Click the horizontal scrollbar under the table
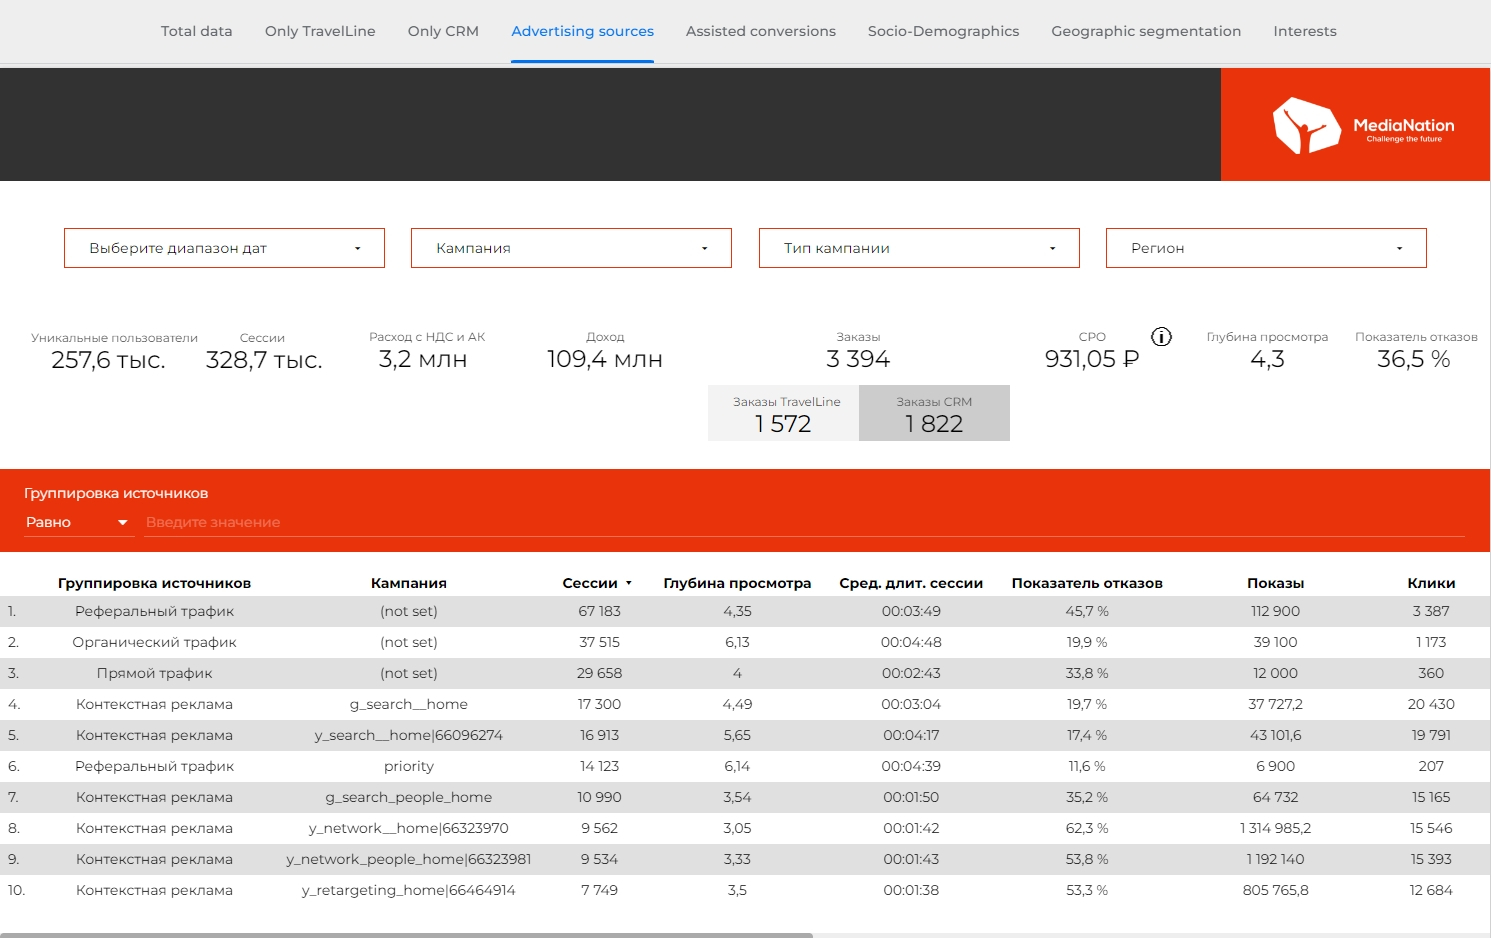 [x=405, y=935]
